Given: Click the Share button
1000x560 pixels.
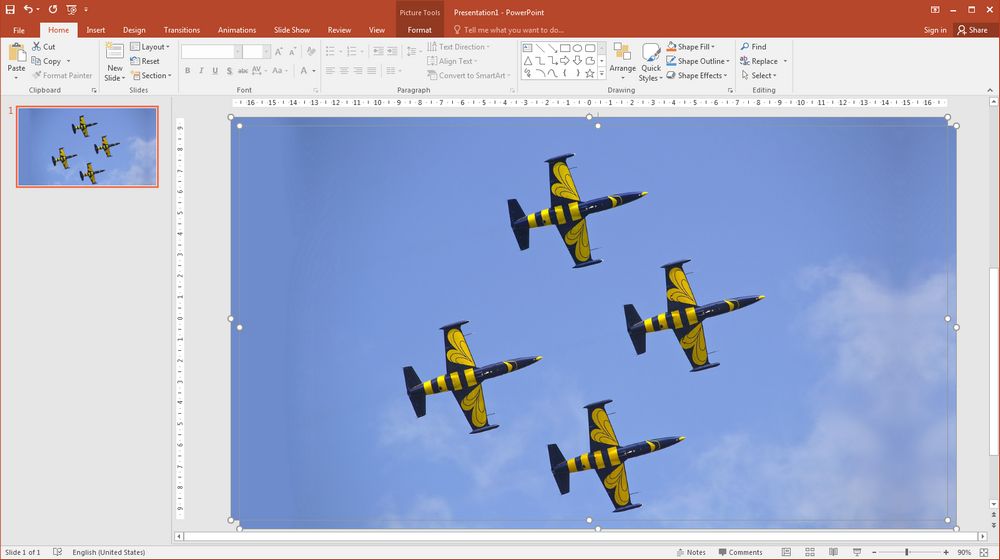Looking at the screenshot, I should 972,30.
